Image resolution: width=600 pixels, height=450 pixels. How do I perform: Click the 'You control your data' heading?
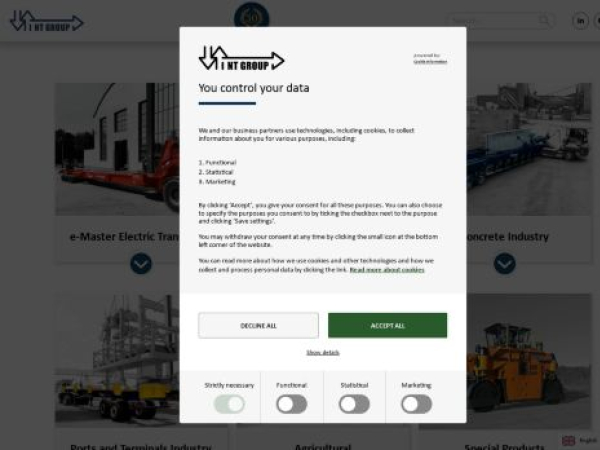pyautogui.click(x=254, y=88)
